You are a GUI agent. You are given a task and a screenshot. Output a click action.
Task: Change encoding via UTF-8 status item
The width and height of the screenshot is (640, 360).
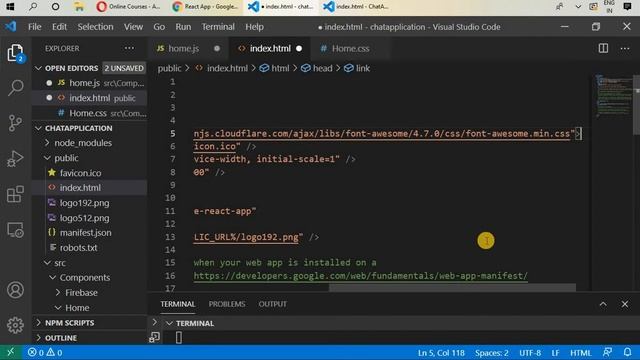click(x=530, y=353)
